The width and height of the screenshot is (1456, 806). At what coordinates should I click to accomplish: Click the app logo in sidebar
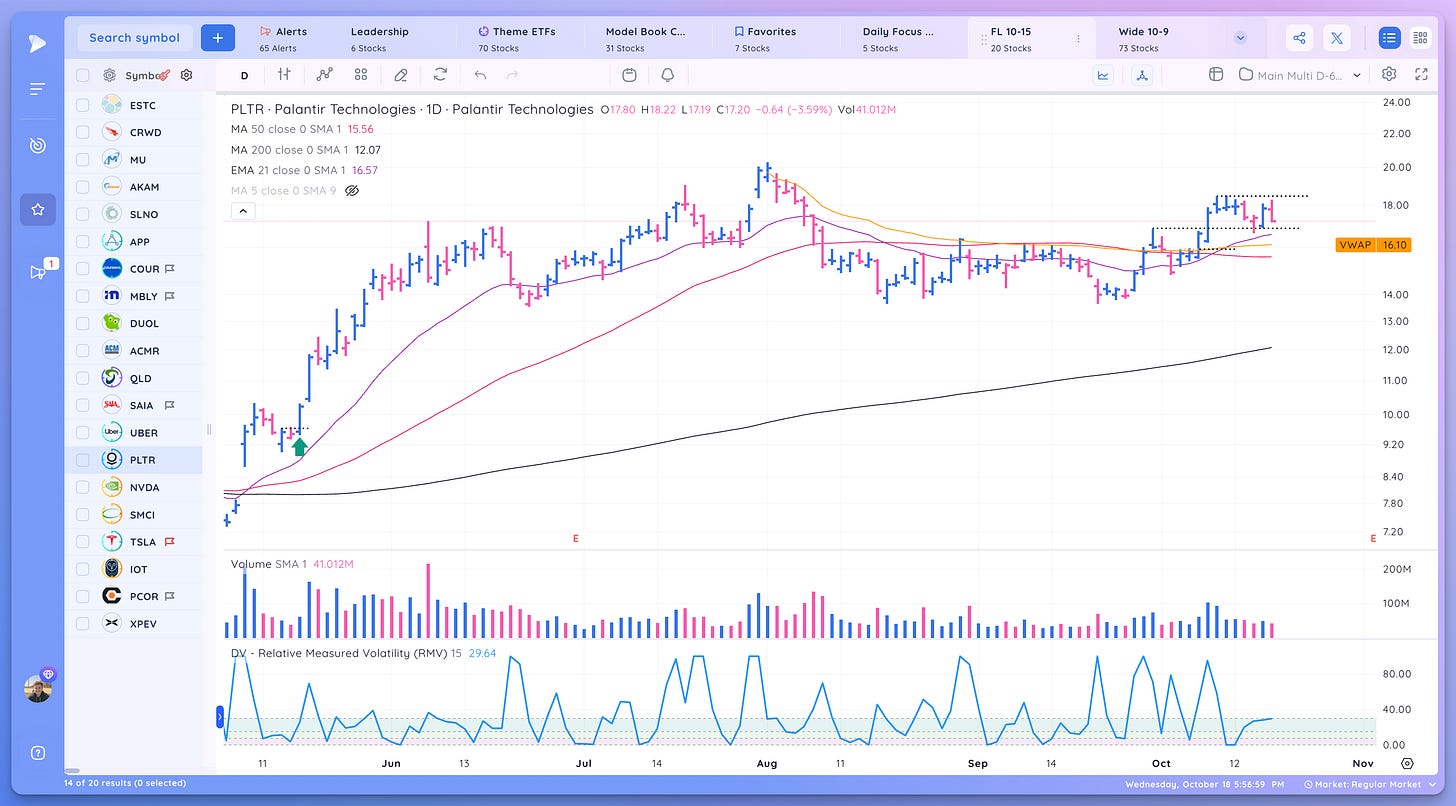pos(37,43)
